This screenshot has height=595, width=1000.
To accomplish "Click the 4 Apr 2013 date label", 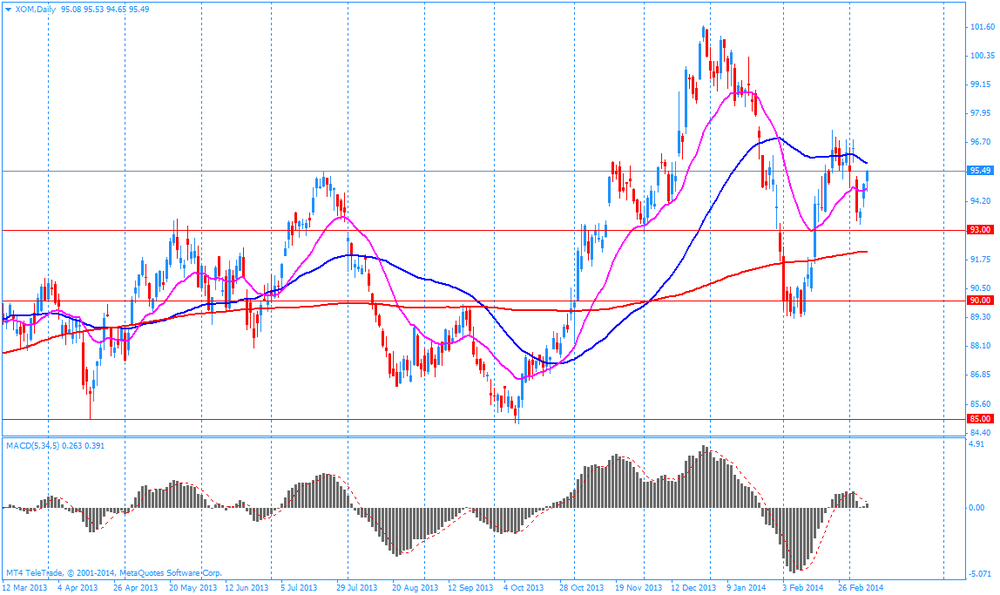I will tap(77, 587).
